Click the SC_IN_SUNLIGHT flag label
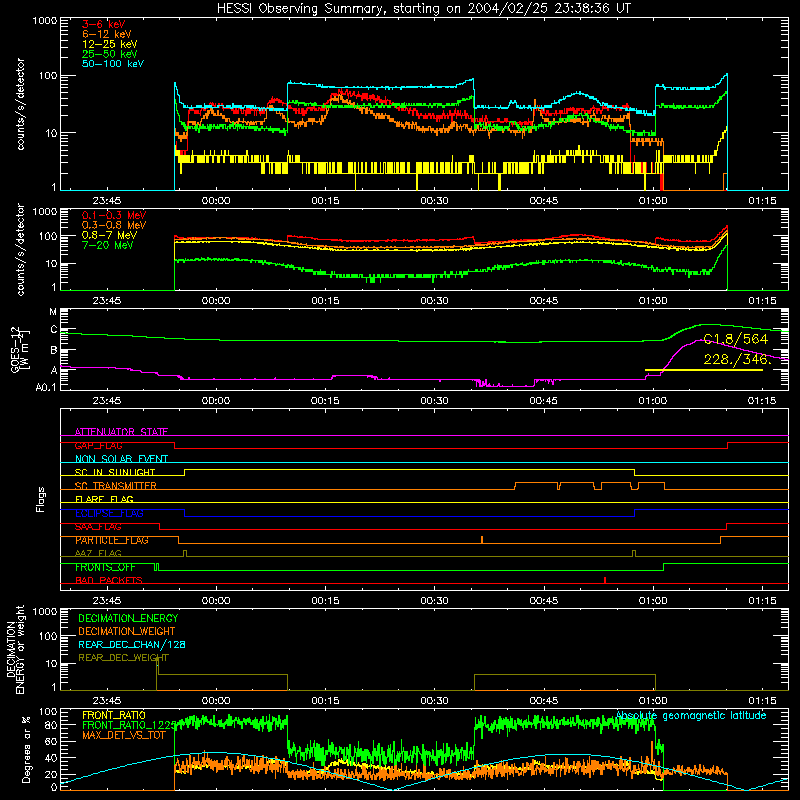 (x=115, y=472)
